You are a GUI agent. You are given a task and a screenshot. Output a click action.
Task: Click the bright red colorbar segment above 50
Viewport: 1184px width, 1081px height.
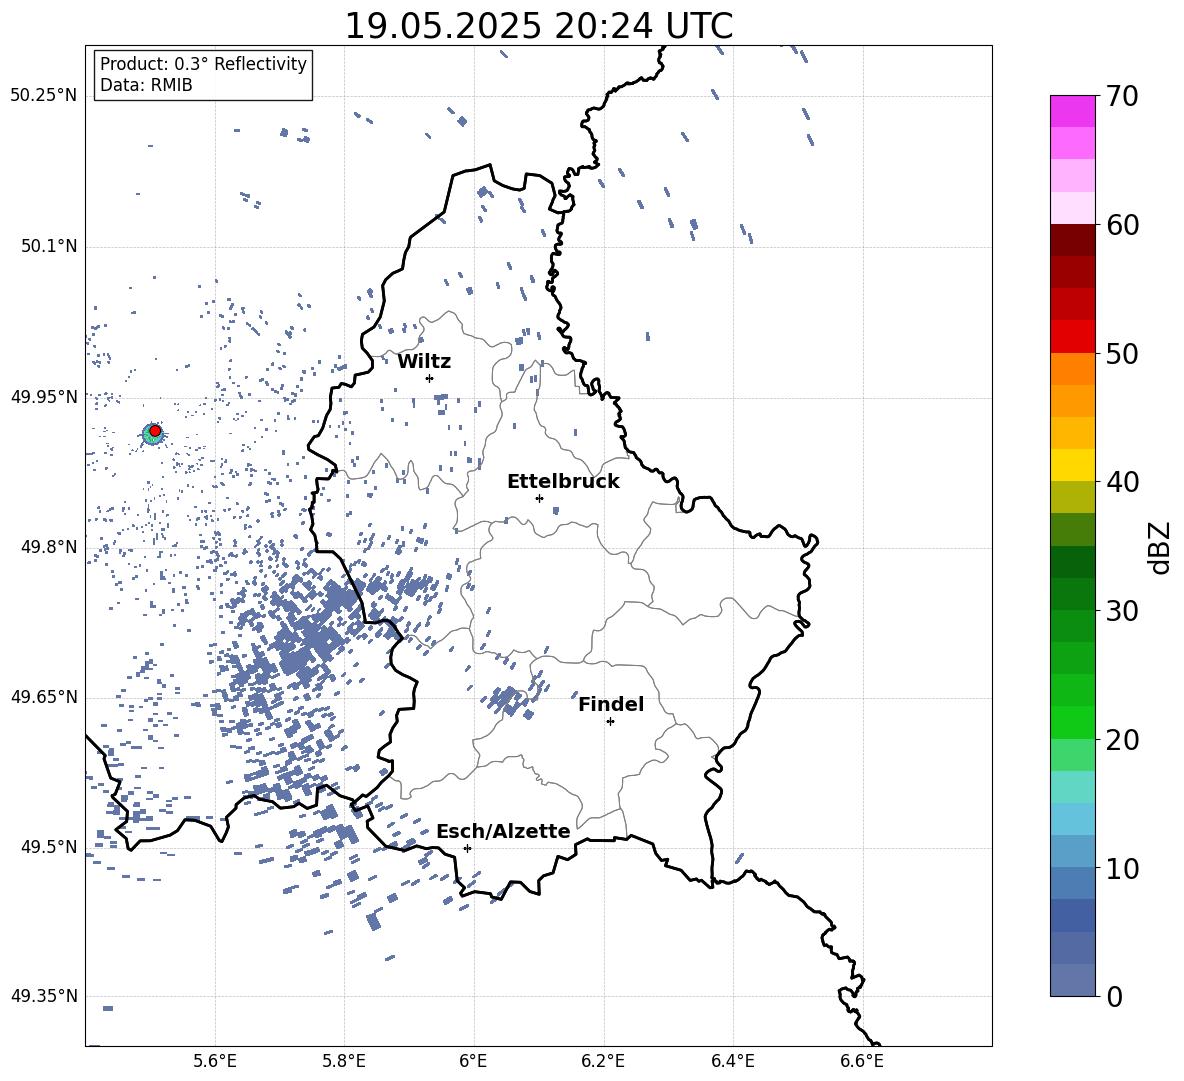coord(1072,337)
